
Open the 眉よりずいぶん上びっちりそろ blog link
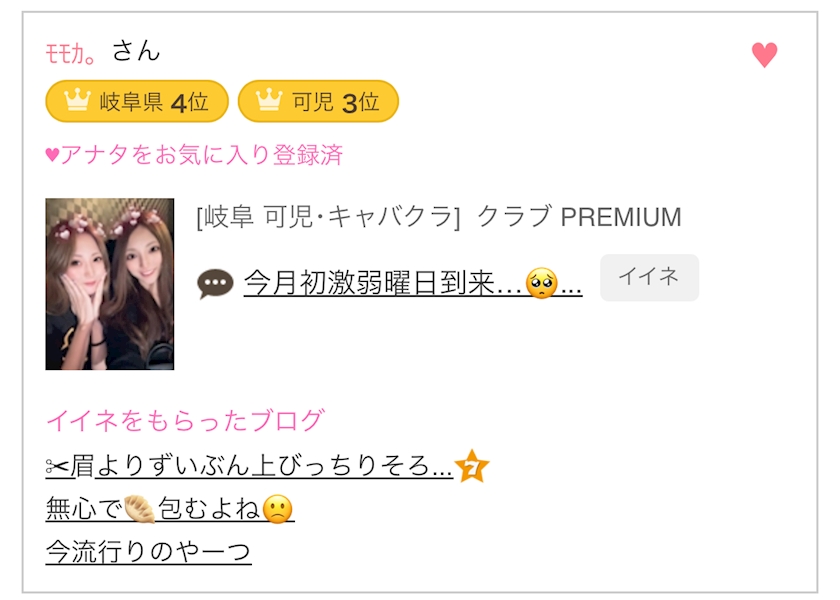coord(274,466)
